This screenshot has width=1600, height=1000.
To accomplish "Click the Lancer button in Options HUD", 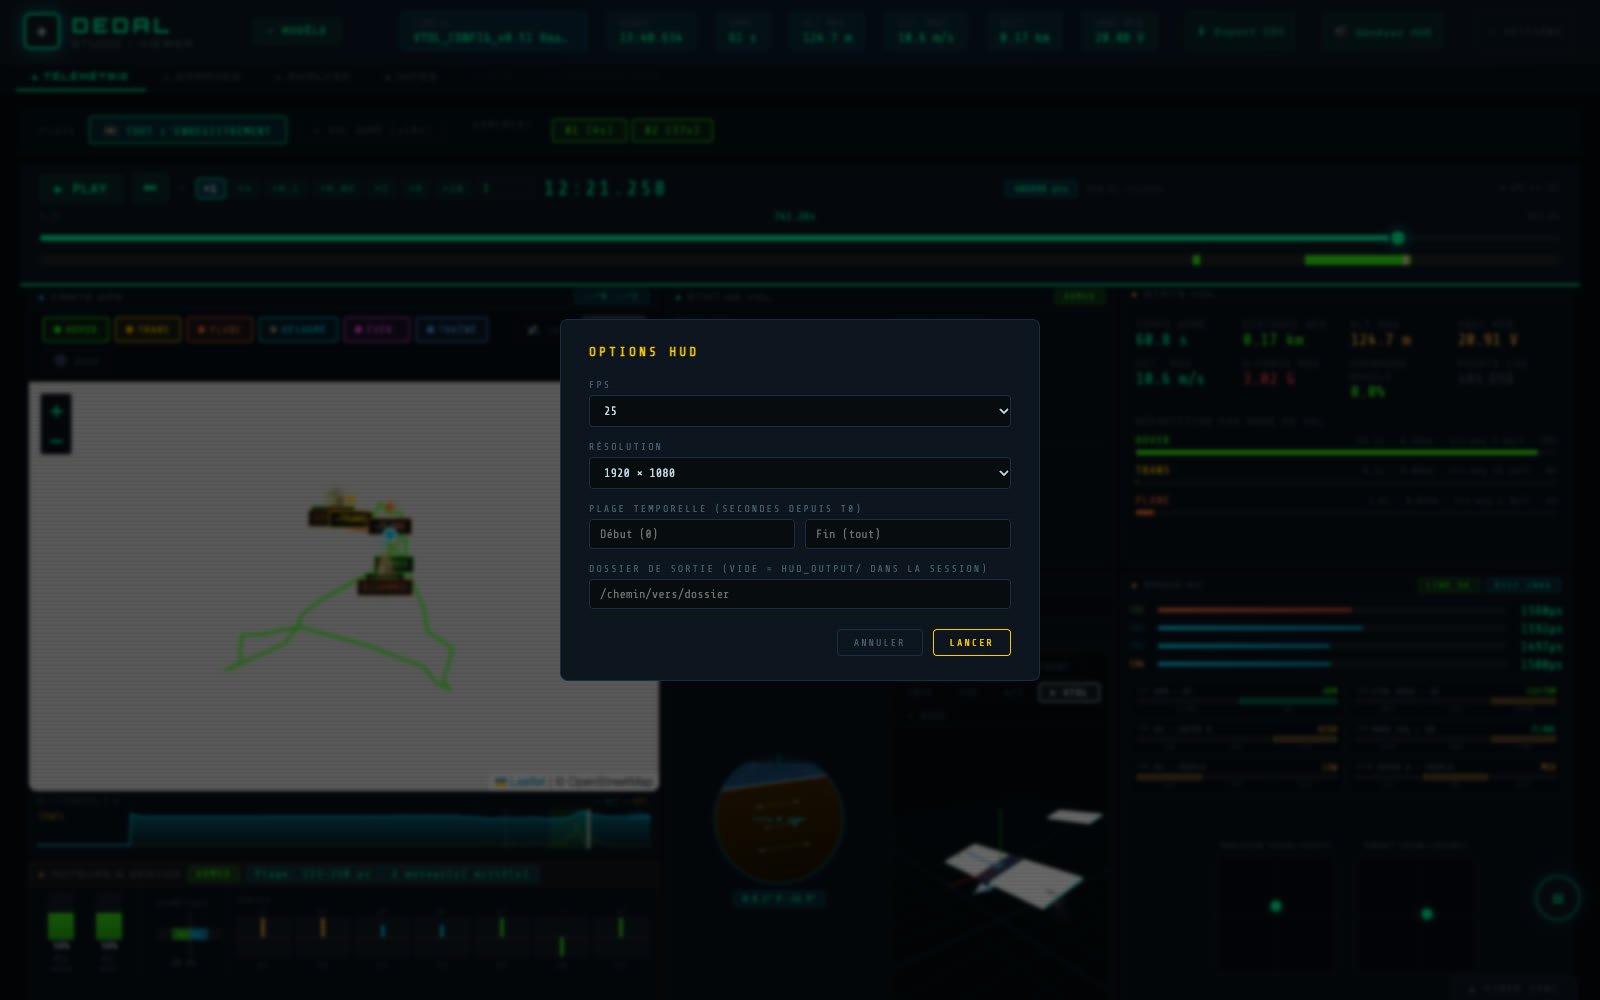I will pyautogui.click(x=971, y=643).
